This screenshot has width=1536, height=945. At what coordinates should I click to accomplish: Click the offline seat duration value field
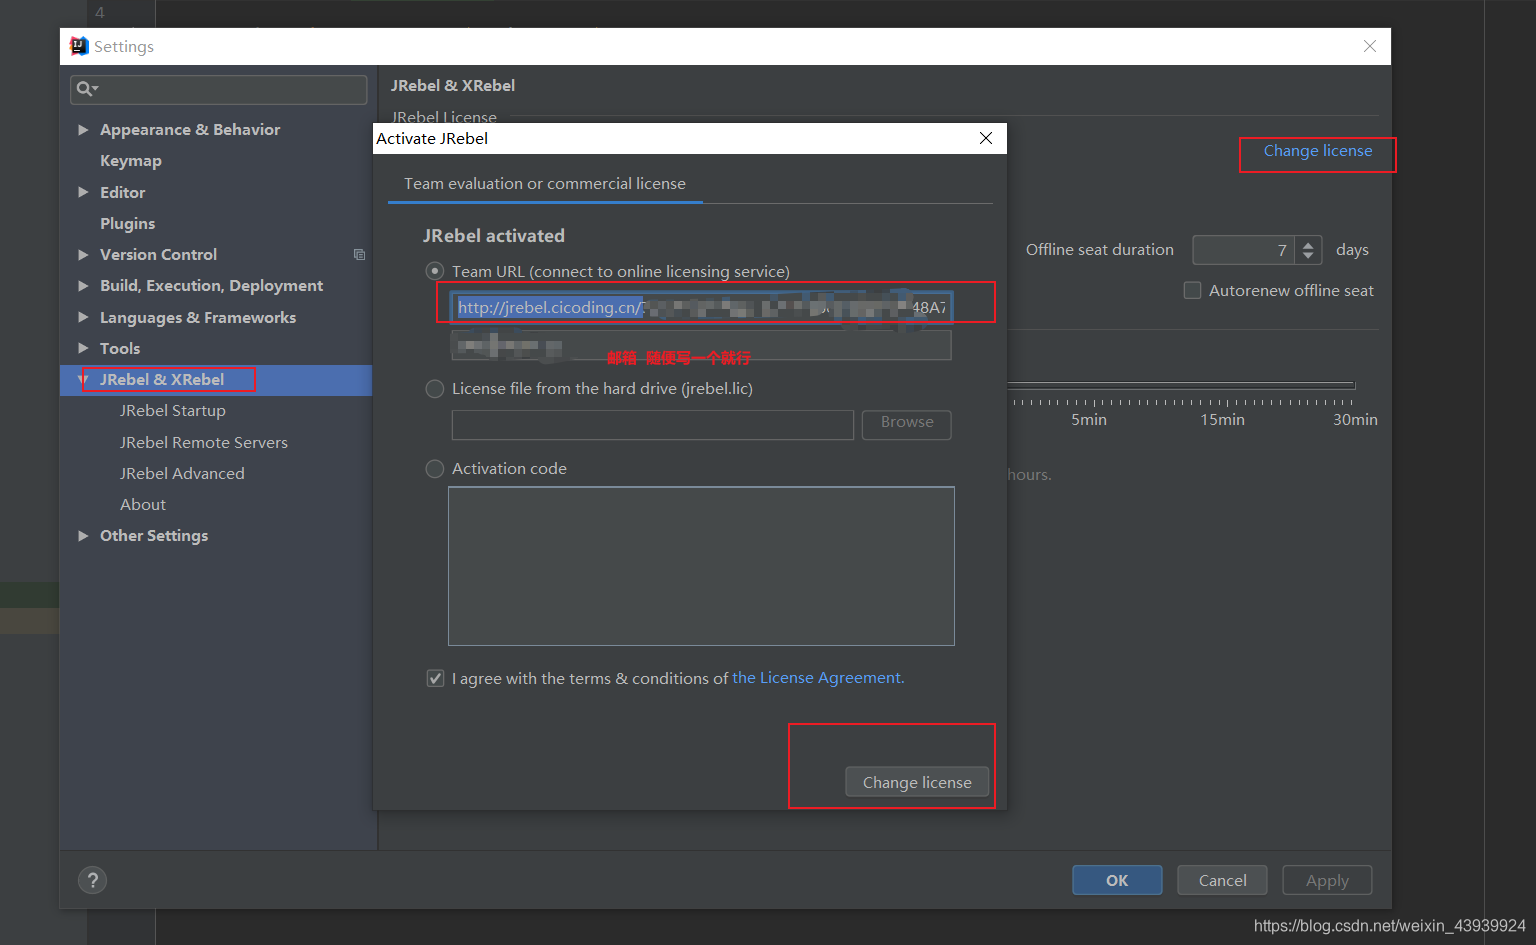click(1244, 250)
